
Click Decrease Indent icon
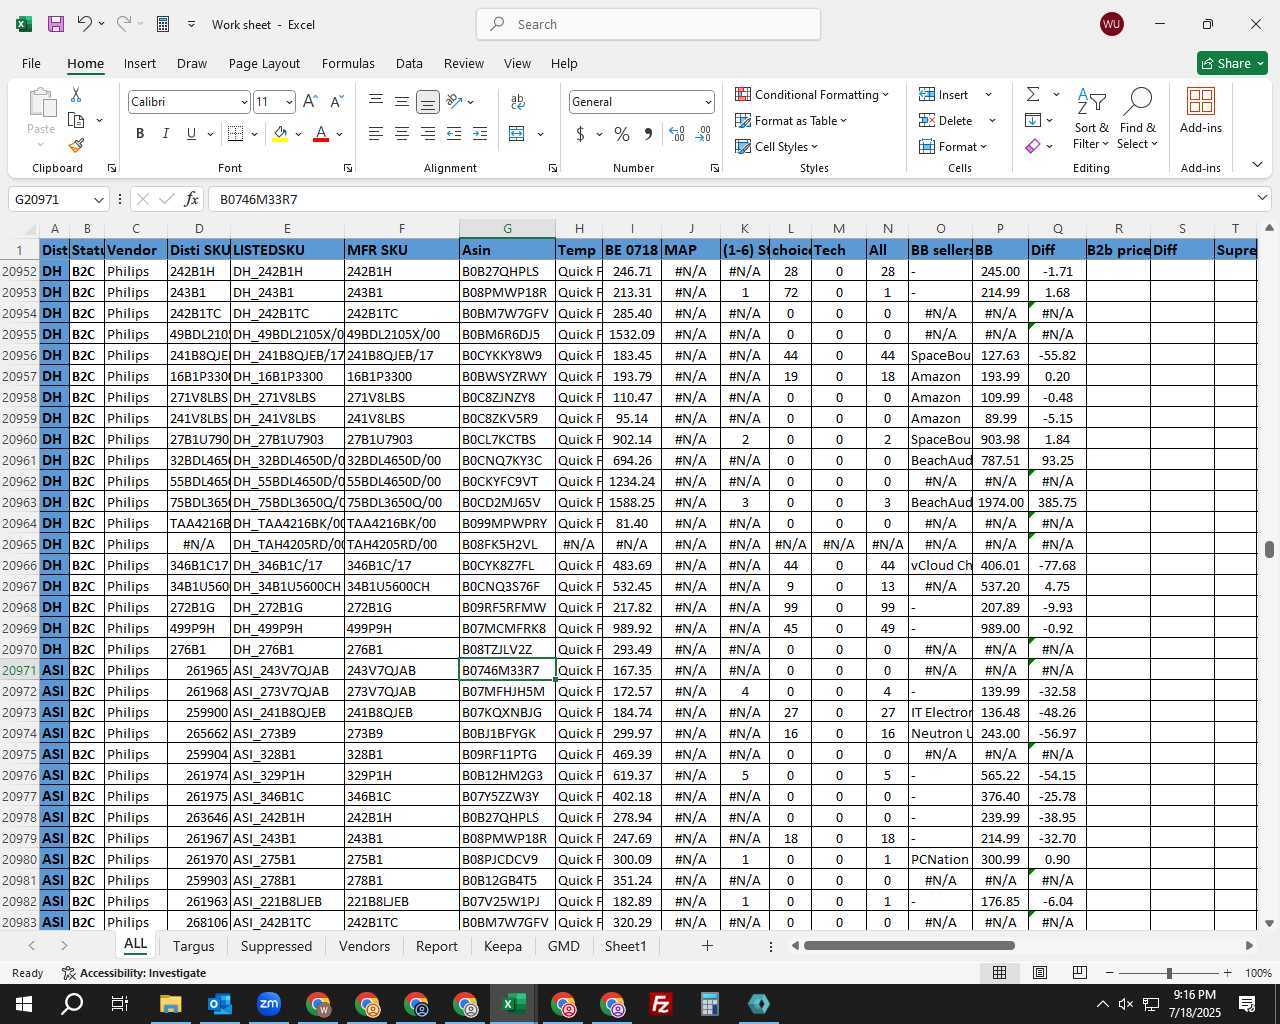(454, 134)
